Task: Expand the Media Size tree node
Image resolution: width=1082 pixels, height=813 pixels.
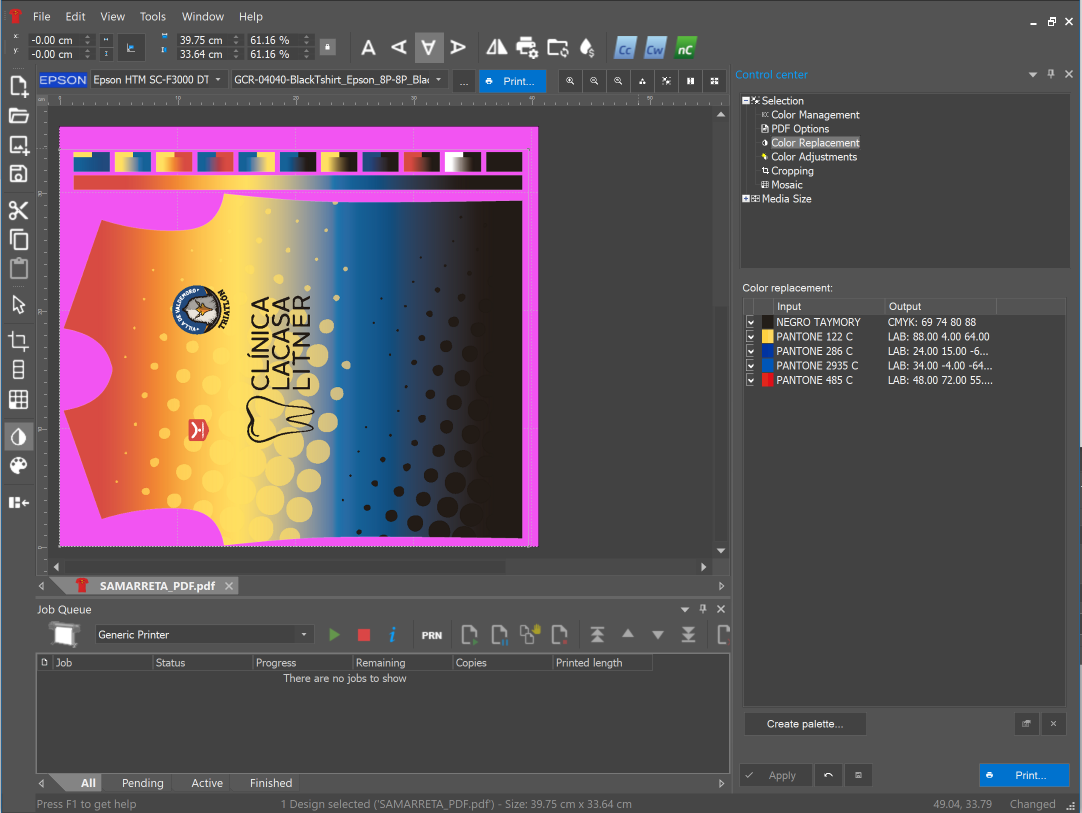Action: (746, 199)
